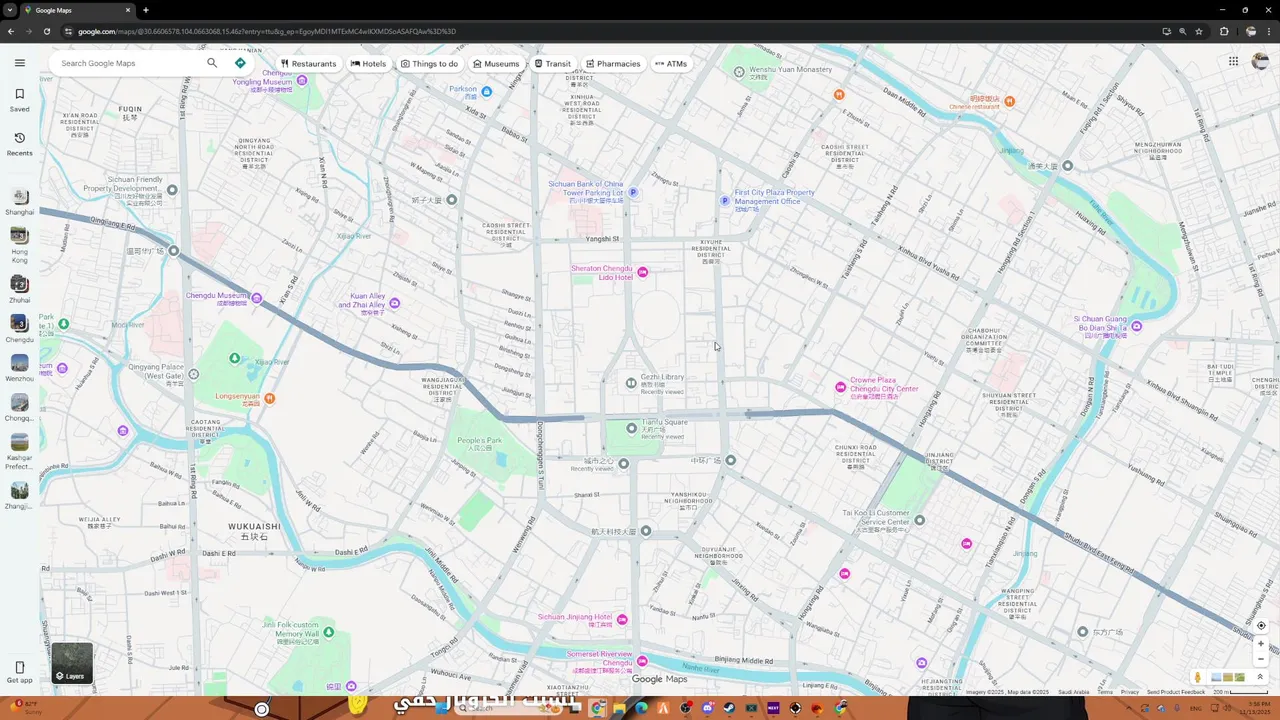Zoom in with the plus button
The height and width of the screenshot is (720, 1280).
1261,644
